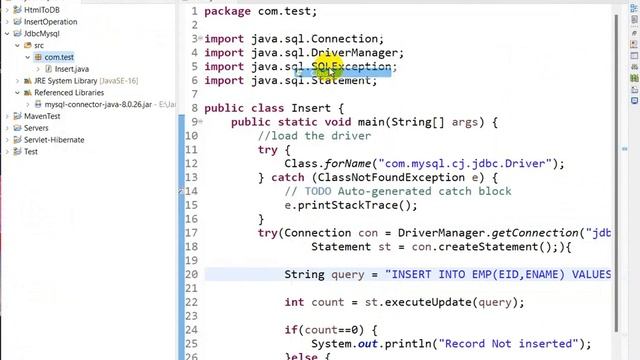Expand the MavenTest project
Screen dimensions: 640x360
(x=7, y=116)
